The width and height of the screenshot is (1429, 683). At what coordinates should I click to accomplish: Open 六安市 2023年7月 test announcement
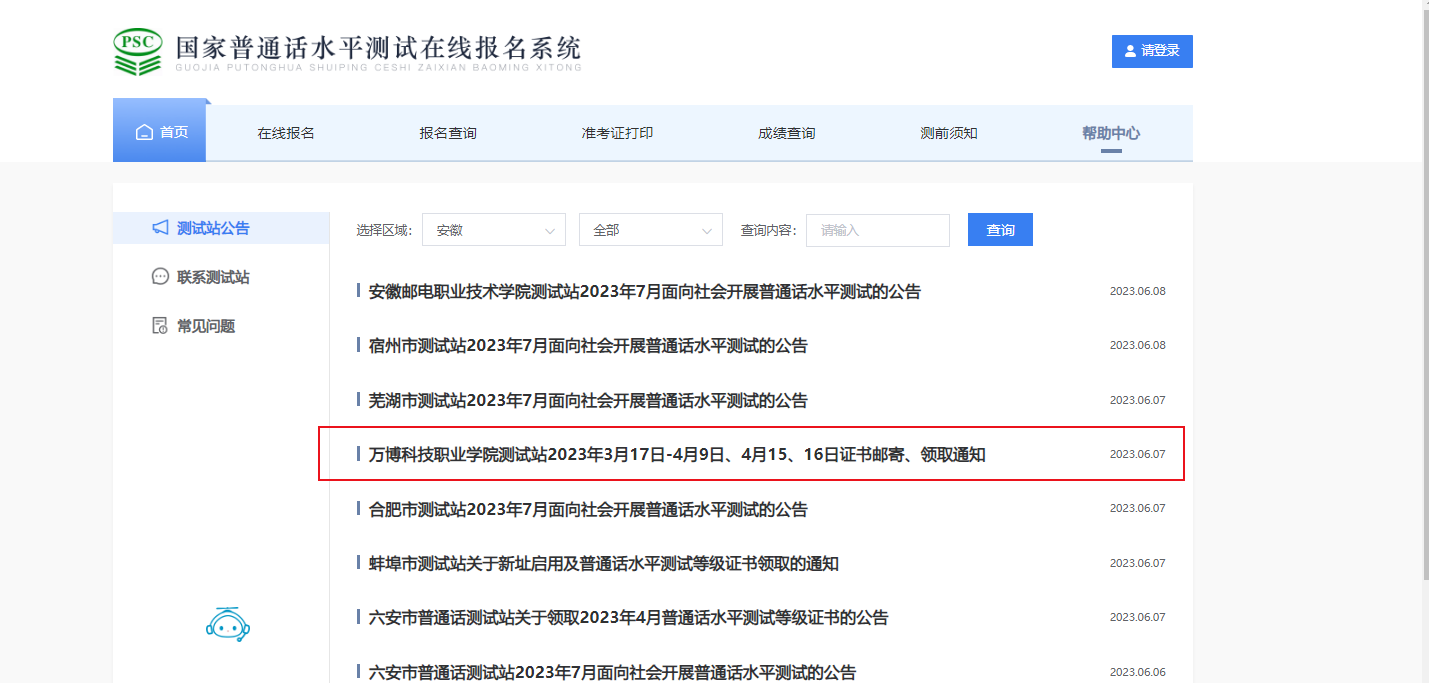point(612,672)
